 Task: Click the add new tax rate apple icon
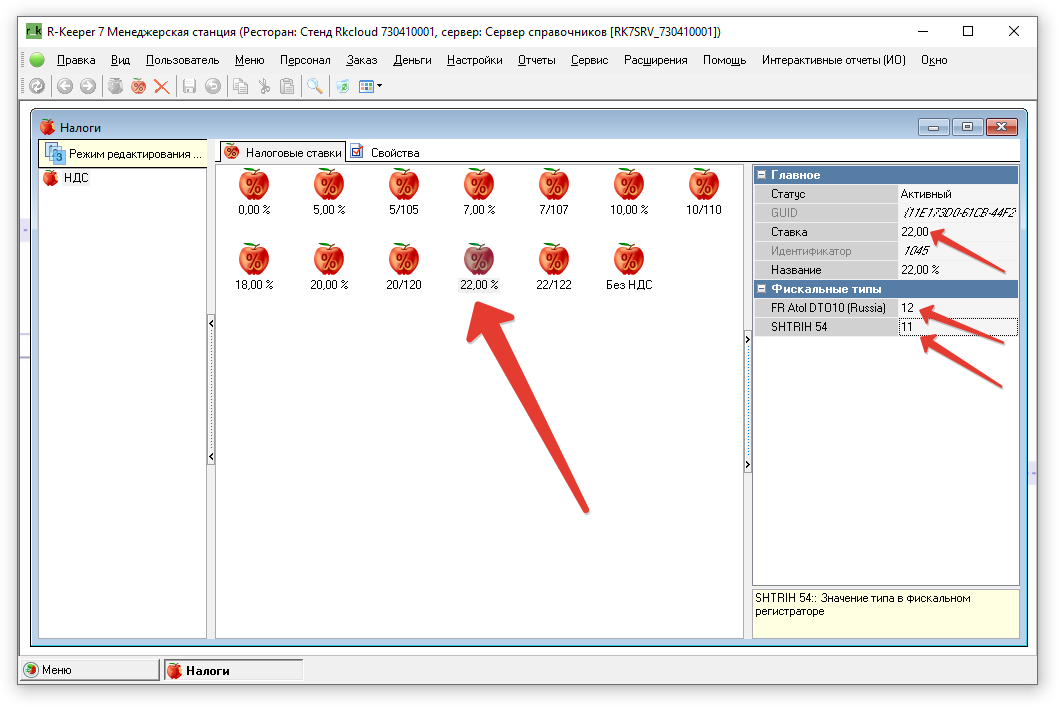pos(138,87)
